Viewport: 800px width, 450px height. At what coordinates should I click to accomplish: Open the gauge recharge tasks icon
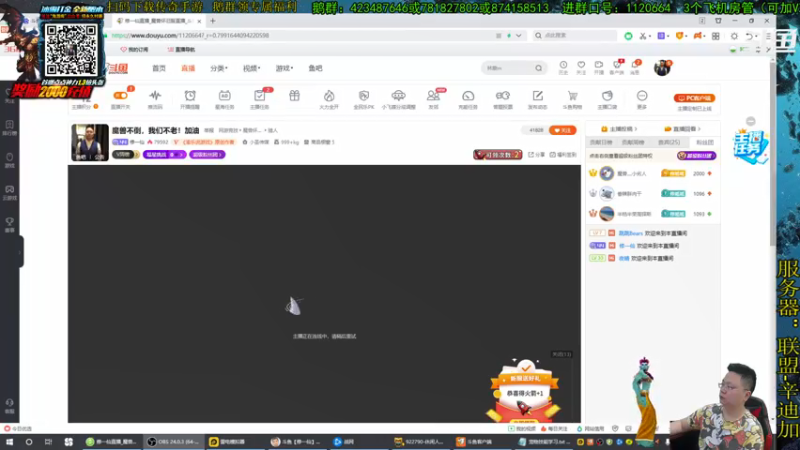click(468, 96)
